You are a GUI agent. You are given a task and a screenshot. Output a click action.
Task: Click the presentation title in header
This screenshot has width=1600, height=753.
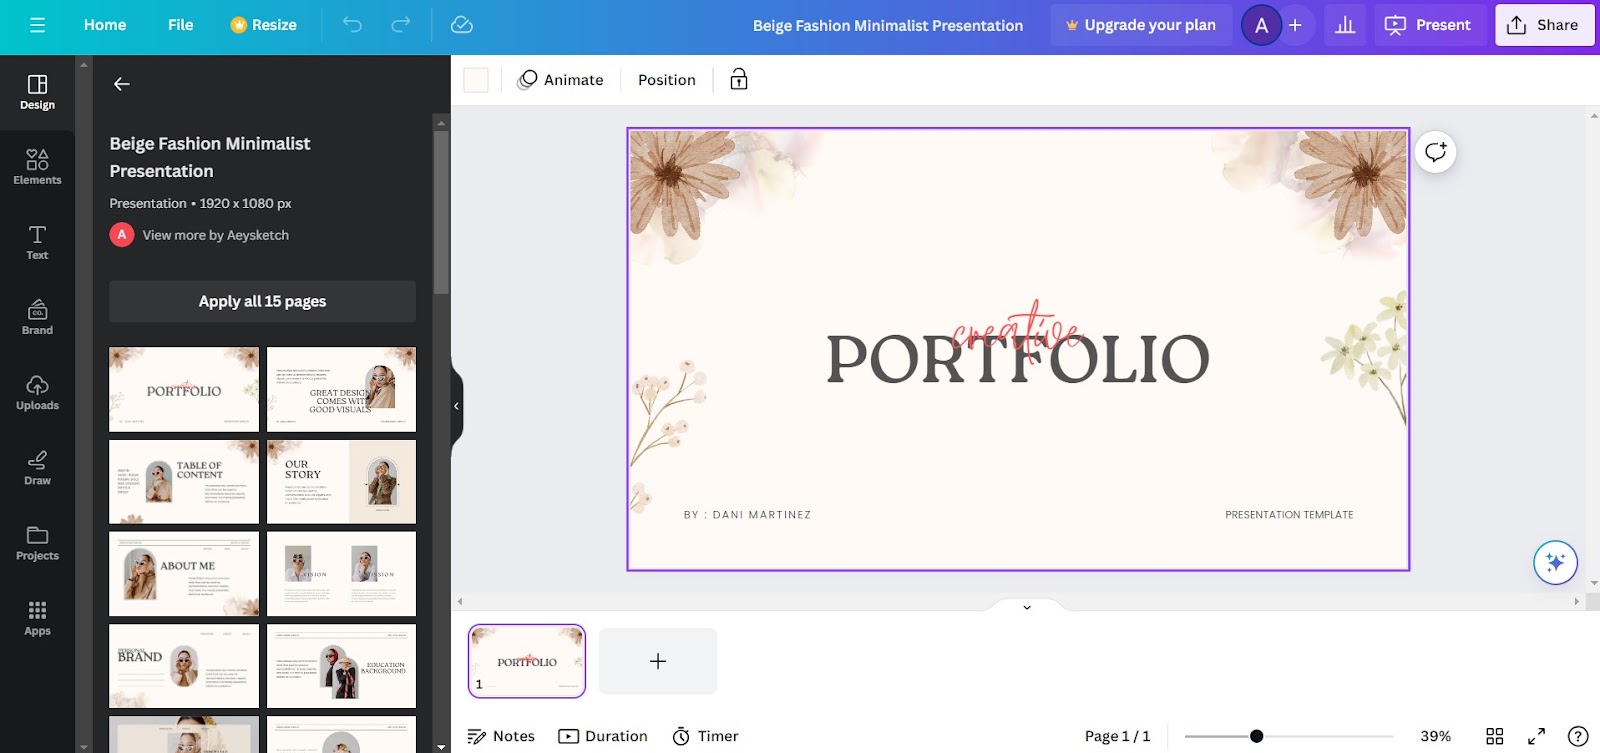(888, 25)
